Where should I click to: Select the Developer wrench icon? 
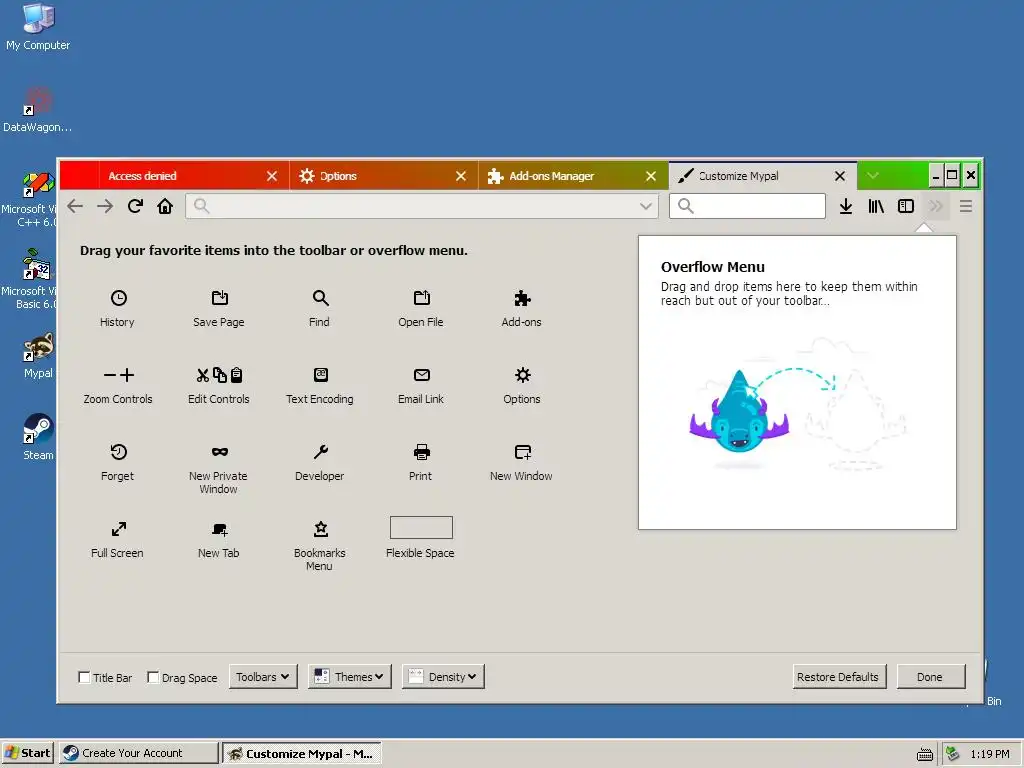coord(320,452)
